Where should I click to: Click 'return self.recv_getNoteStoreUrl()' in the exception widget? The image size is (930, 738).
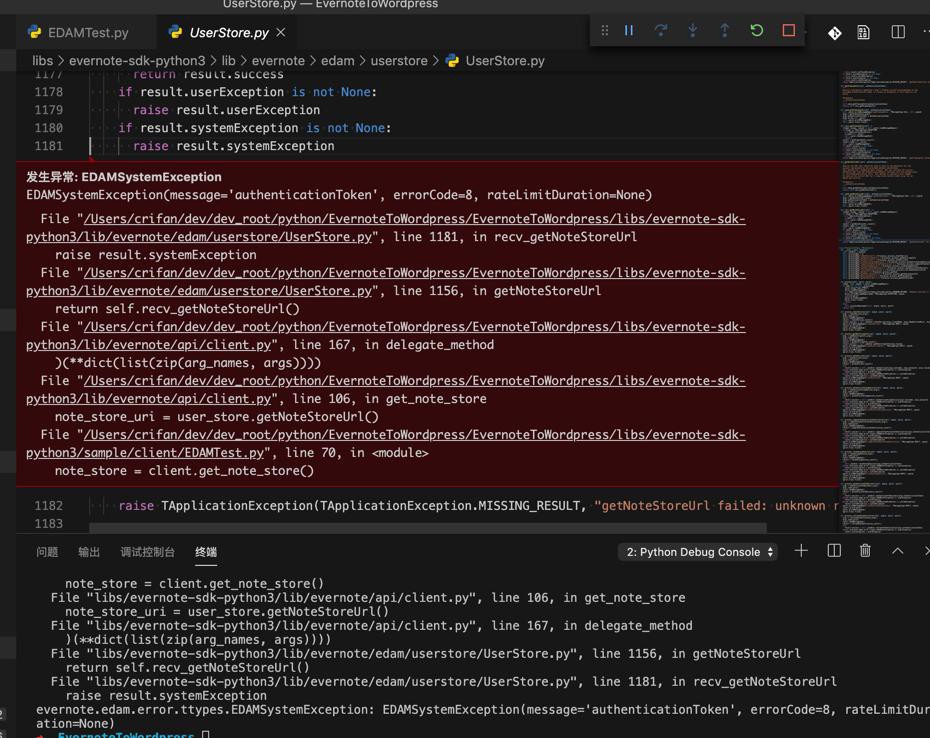(x=177, y=308)
